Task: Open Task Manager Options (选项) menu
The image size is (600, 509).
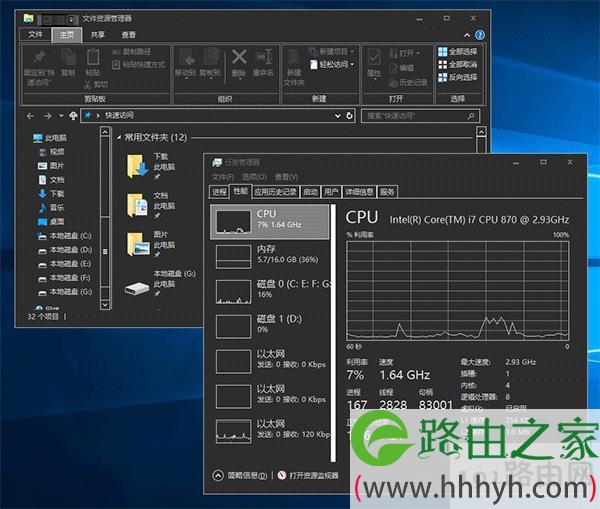Action: click(254, 177)
